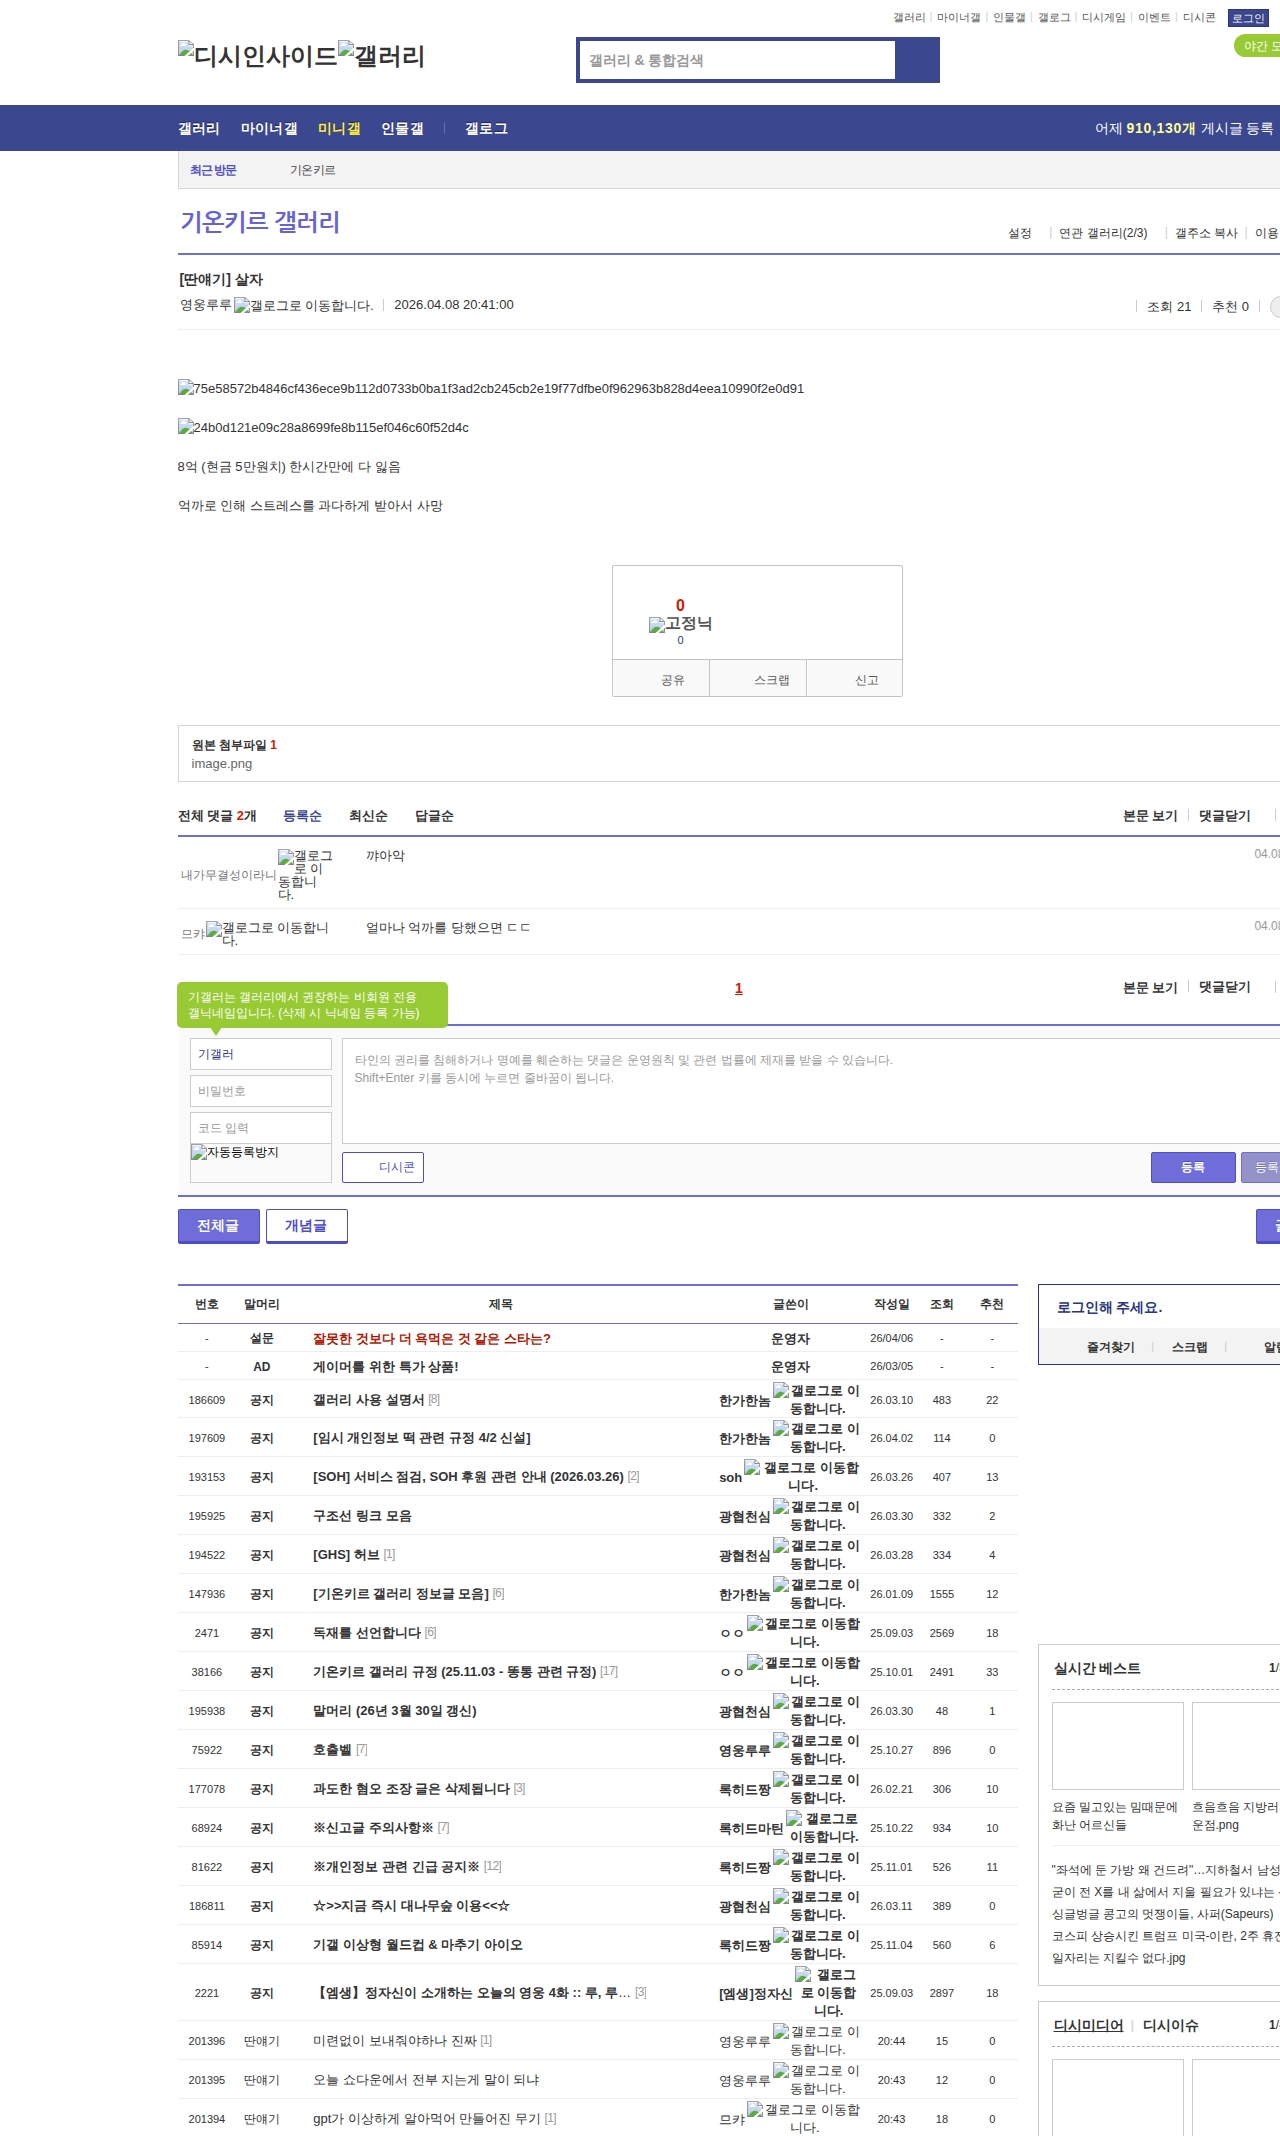The image size is (1280, 2136).
Task: Click the 디시콘 button
Action: [383, 1167]
